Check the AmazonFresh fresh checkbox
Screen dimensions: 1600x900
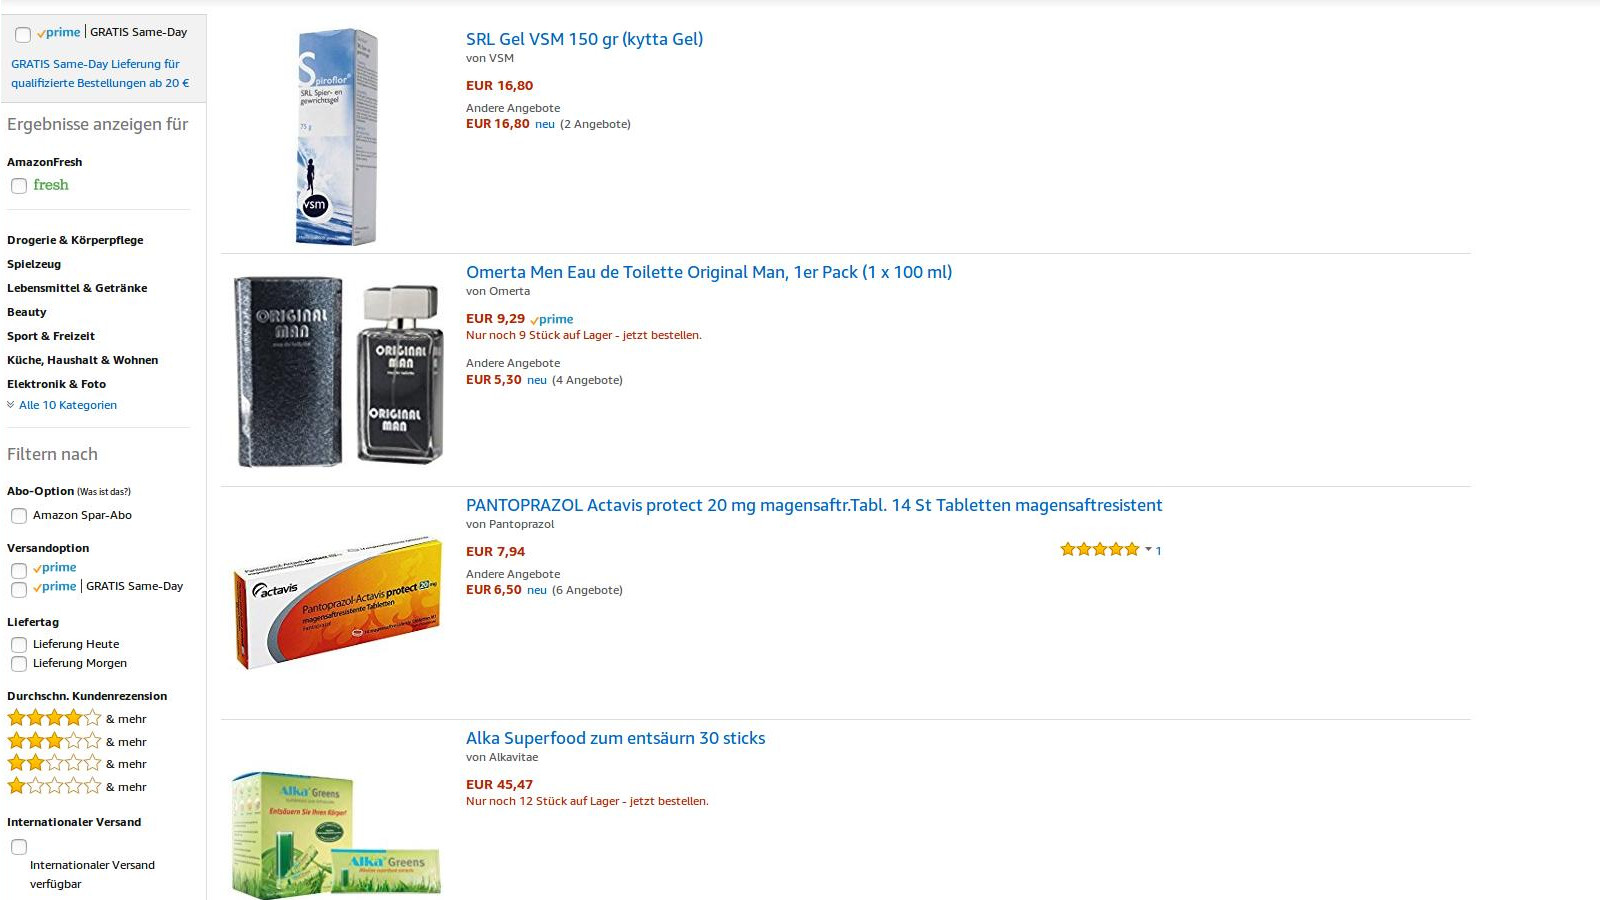tap(19, 186)
